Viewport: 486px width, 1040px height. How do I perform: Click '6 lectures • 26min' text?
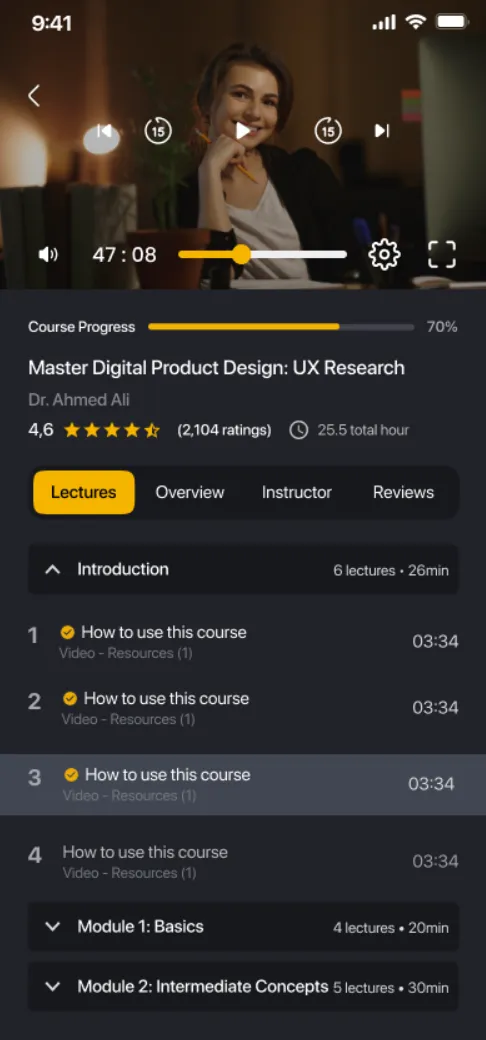(391, 570)
